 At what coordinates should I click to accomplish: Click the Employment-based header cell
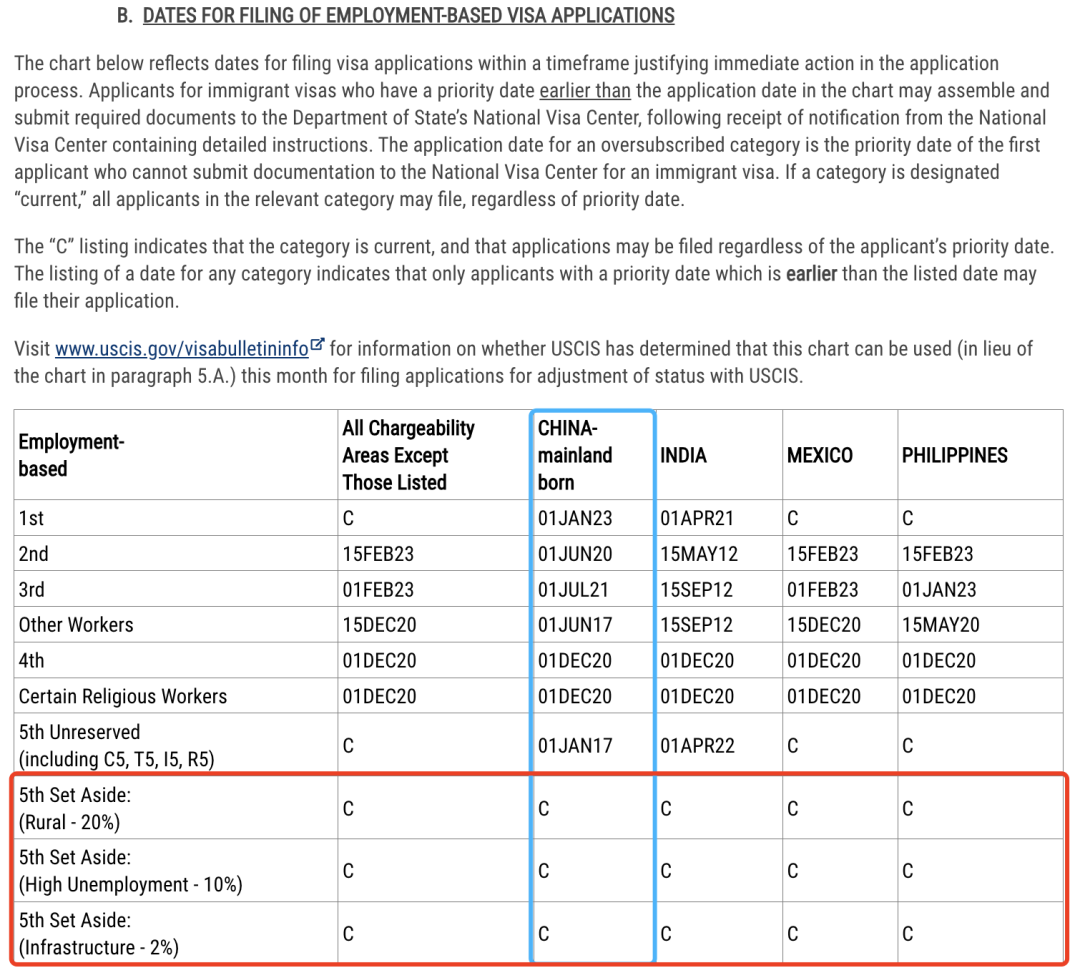71,455
